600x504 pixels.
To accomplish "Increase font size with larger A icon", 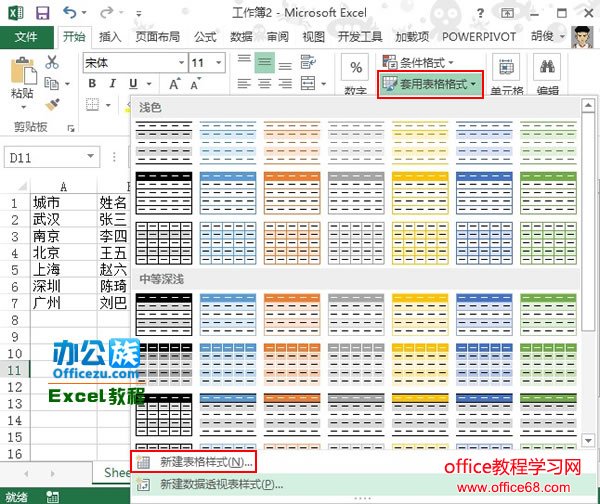I will (174, 83).
